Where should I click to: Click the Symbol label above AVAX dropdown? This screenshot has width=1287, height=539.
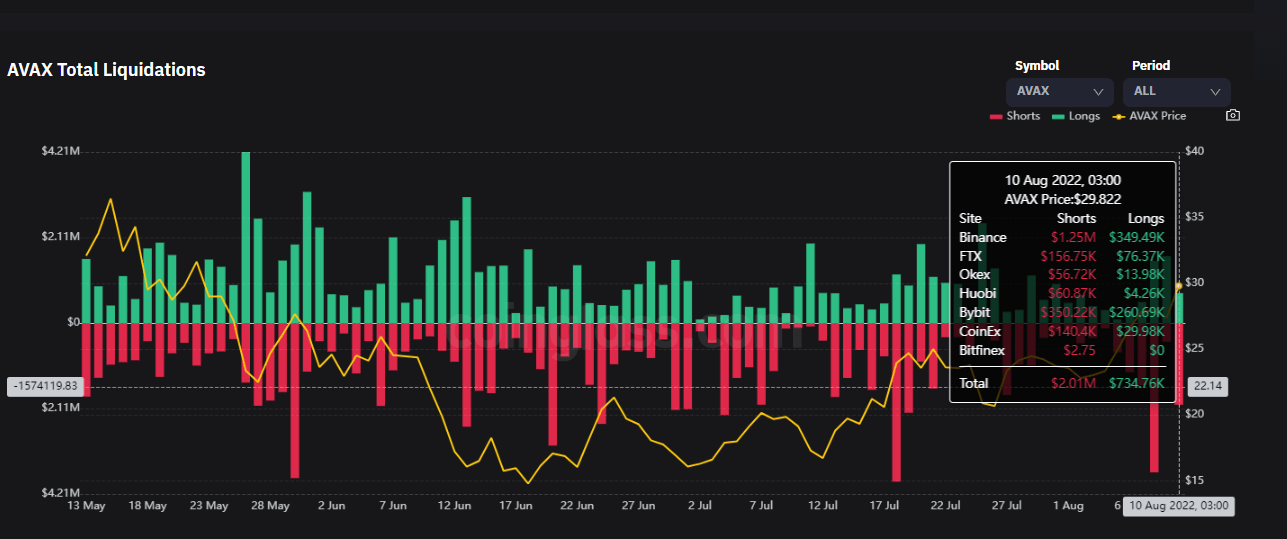pos(1037,65)
